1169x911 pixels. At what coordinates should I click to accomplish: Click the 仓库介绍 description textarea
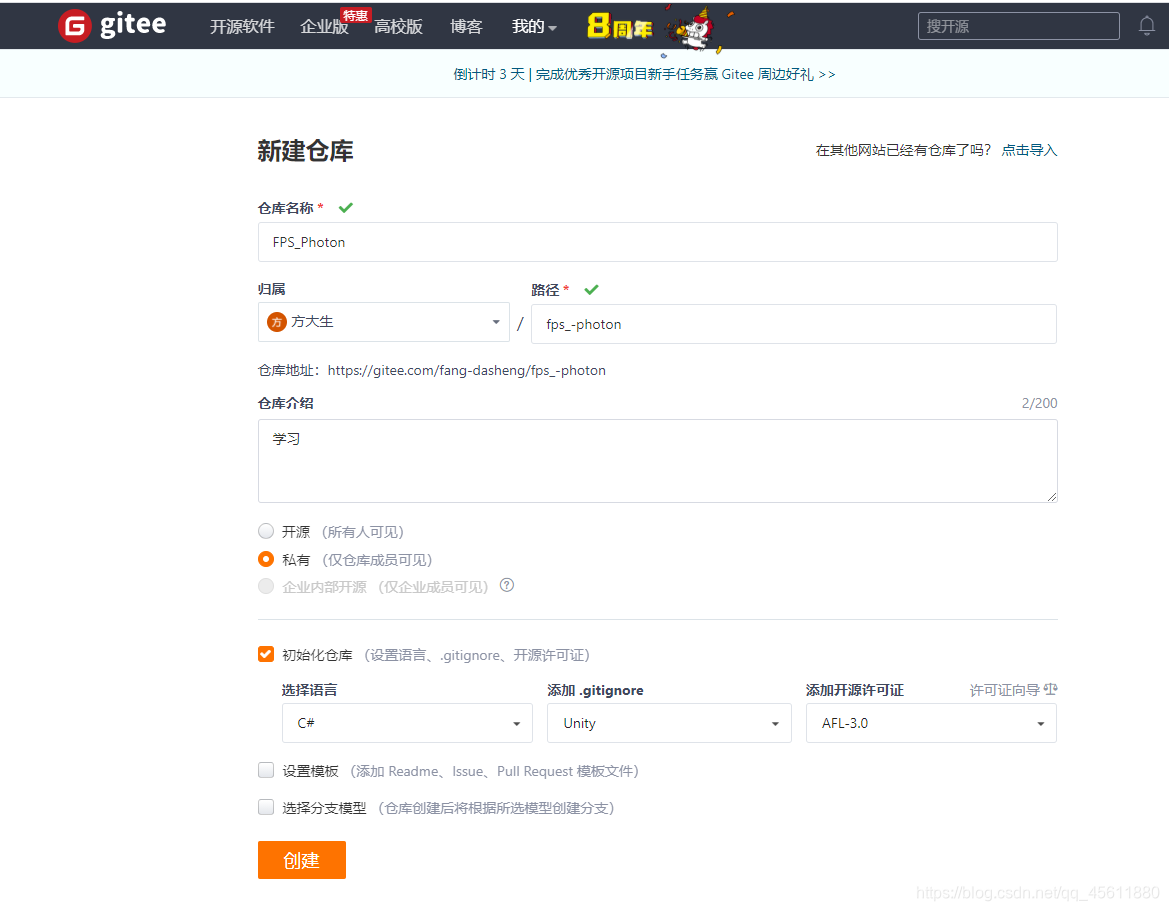pyautogui.click(x=658, y=461)
